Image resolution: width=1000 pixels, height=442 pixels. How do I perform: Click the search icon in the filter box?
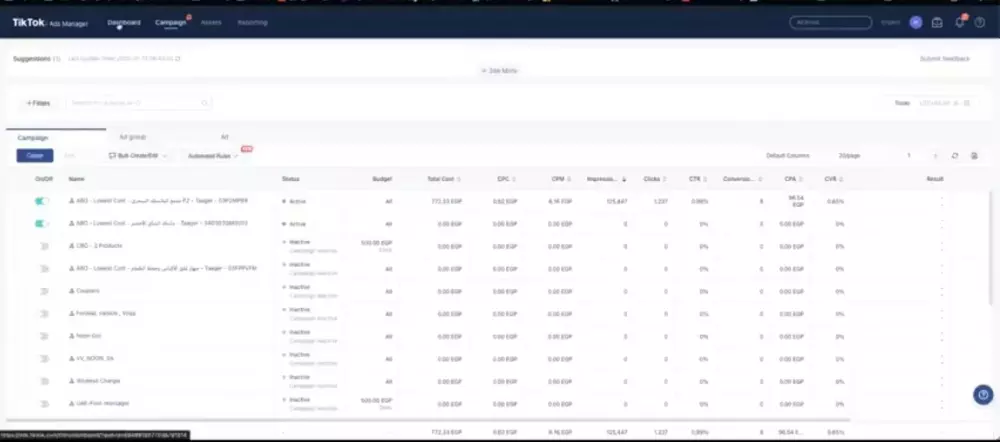(205, 103)
